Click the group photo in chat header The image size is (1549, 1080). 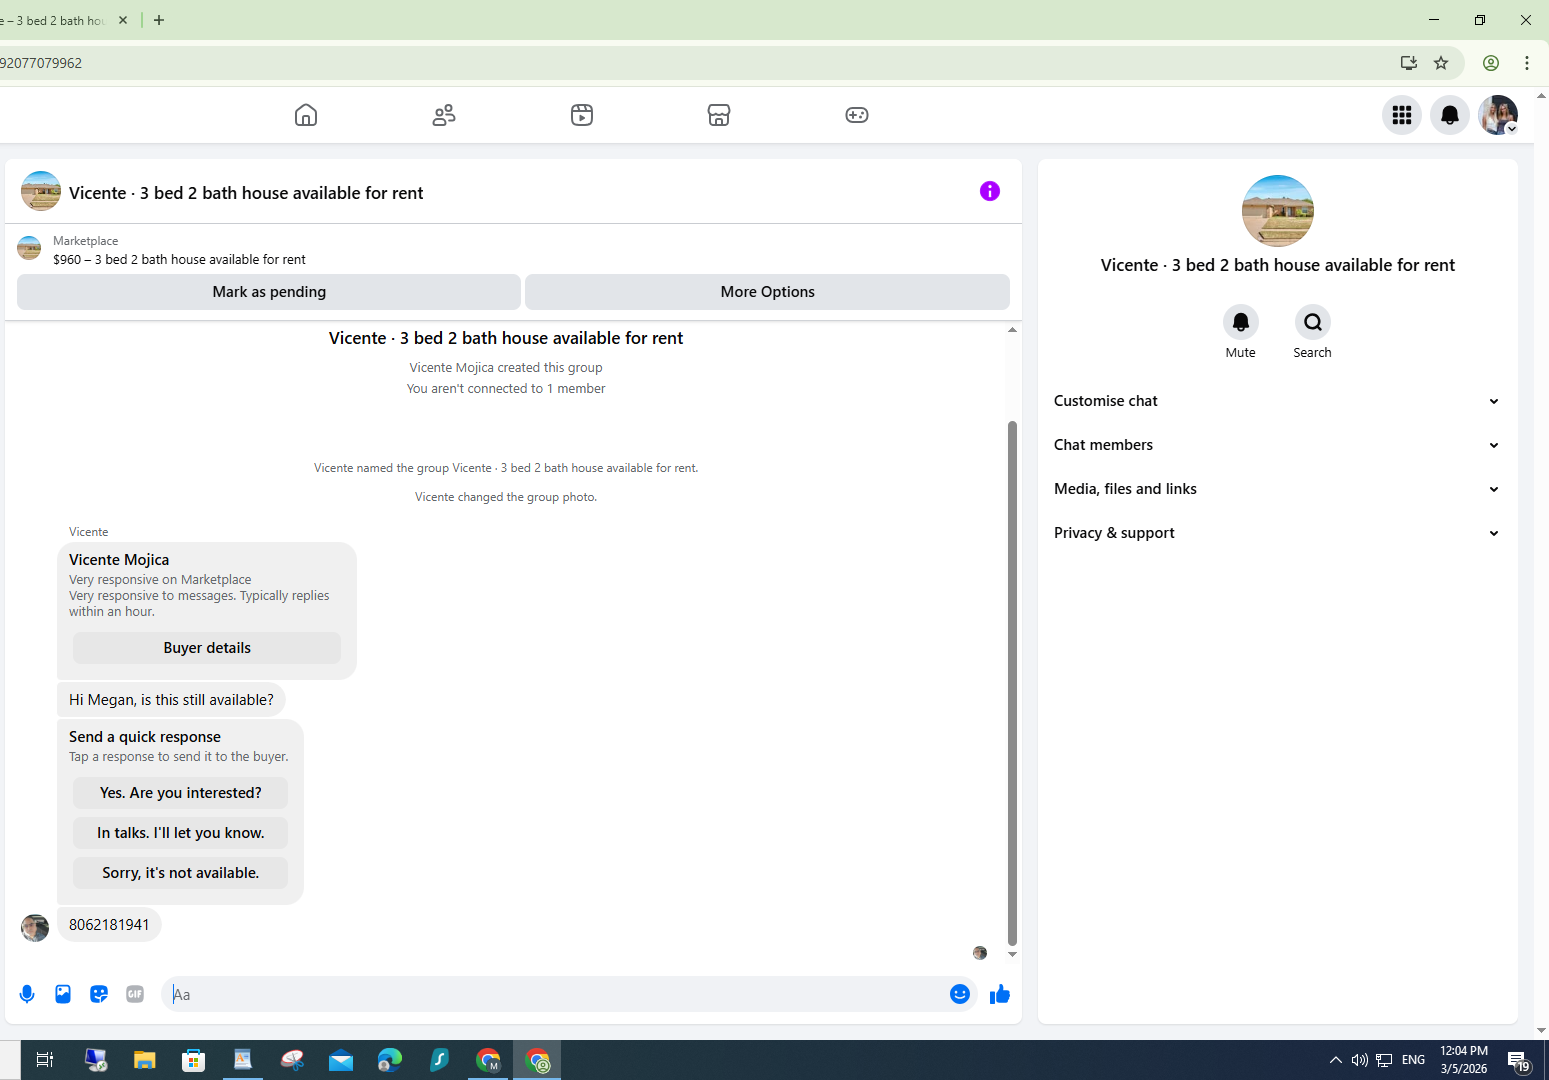click(x=41, y=191)
